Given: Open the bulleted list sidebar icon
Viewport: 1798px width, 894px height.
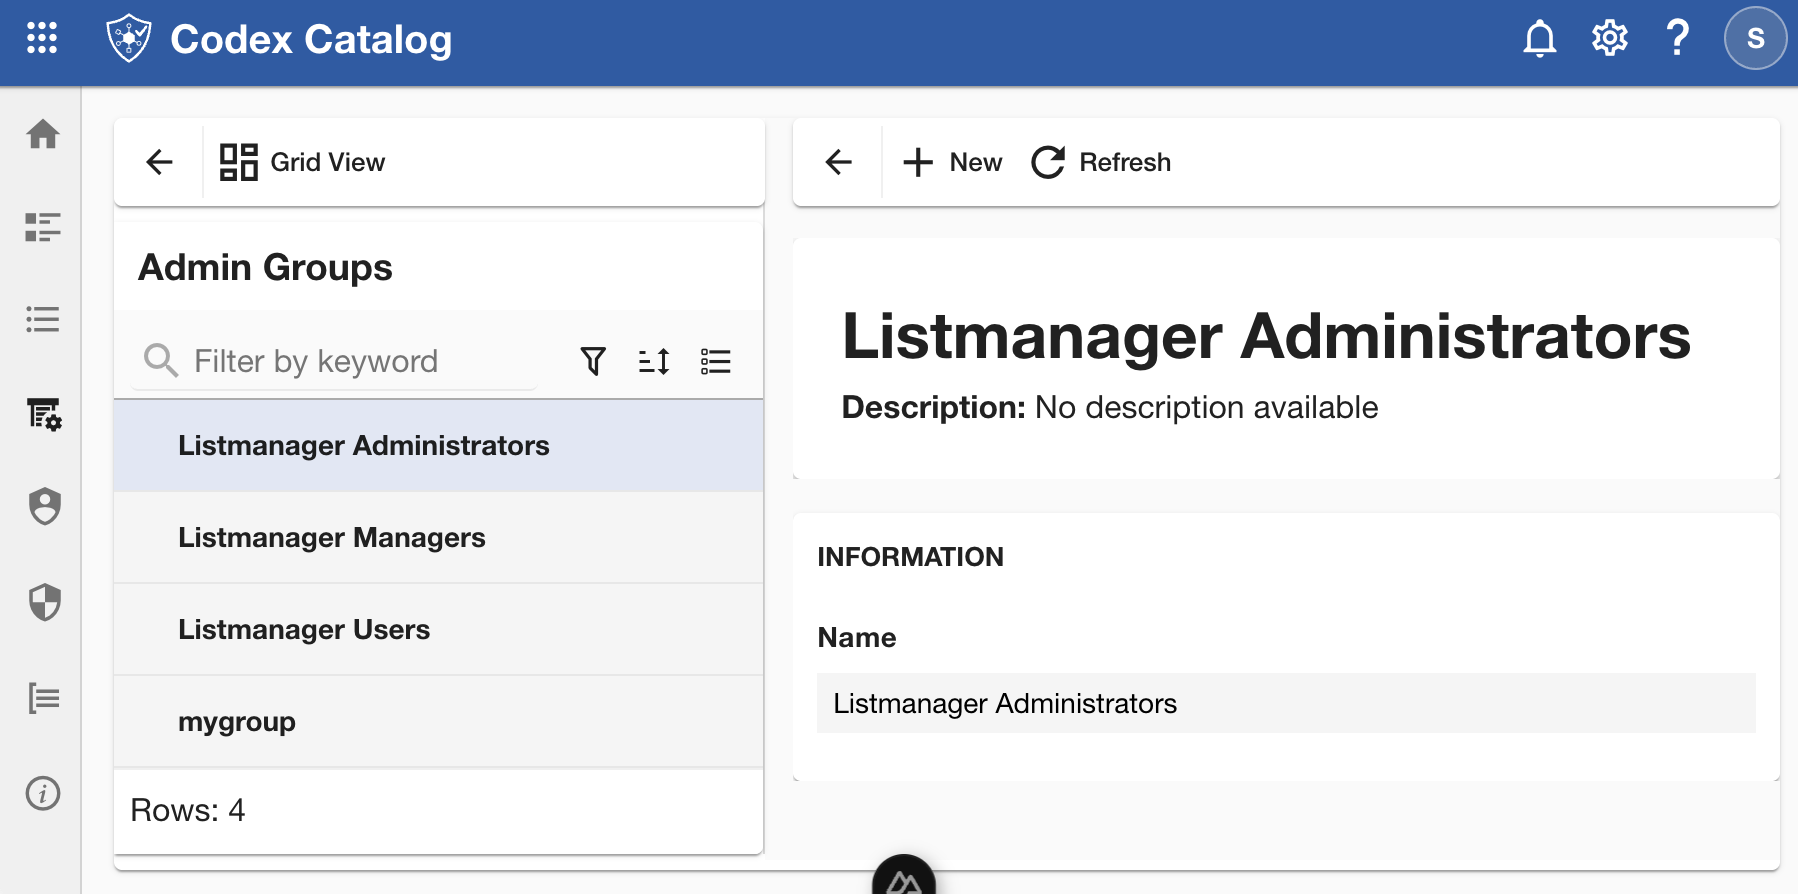Looking at the screenshot, I should pos(43,319).
